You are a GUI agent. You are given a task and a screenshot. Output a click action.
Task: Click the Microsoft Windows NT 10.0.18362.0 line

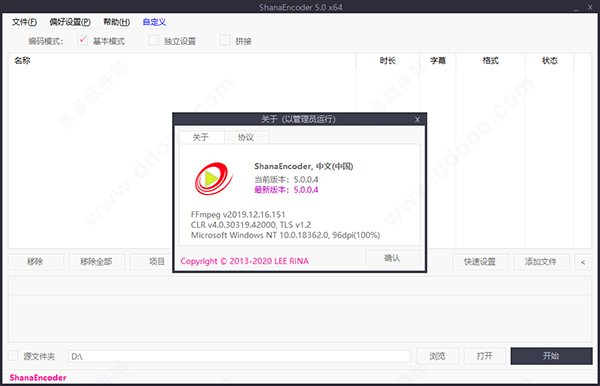click(x=285, y=235)
